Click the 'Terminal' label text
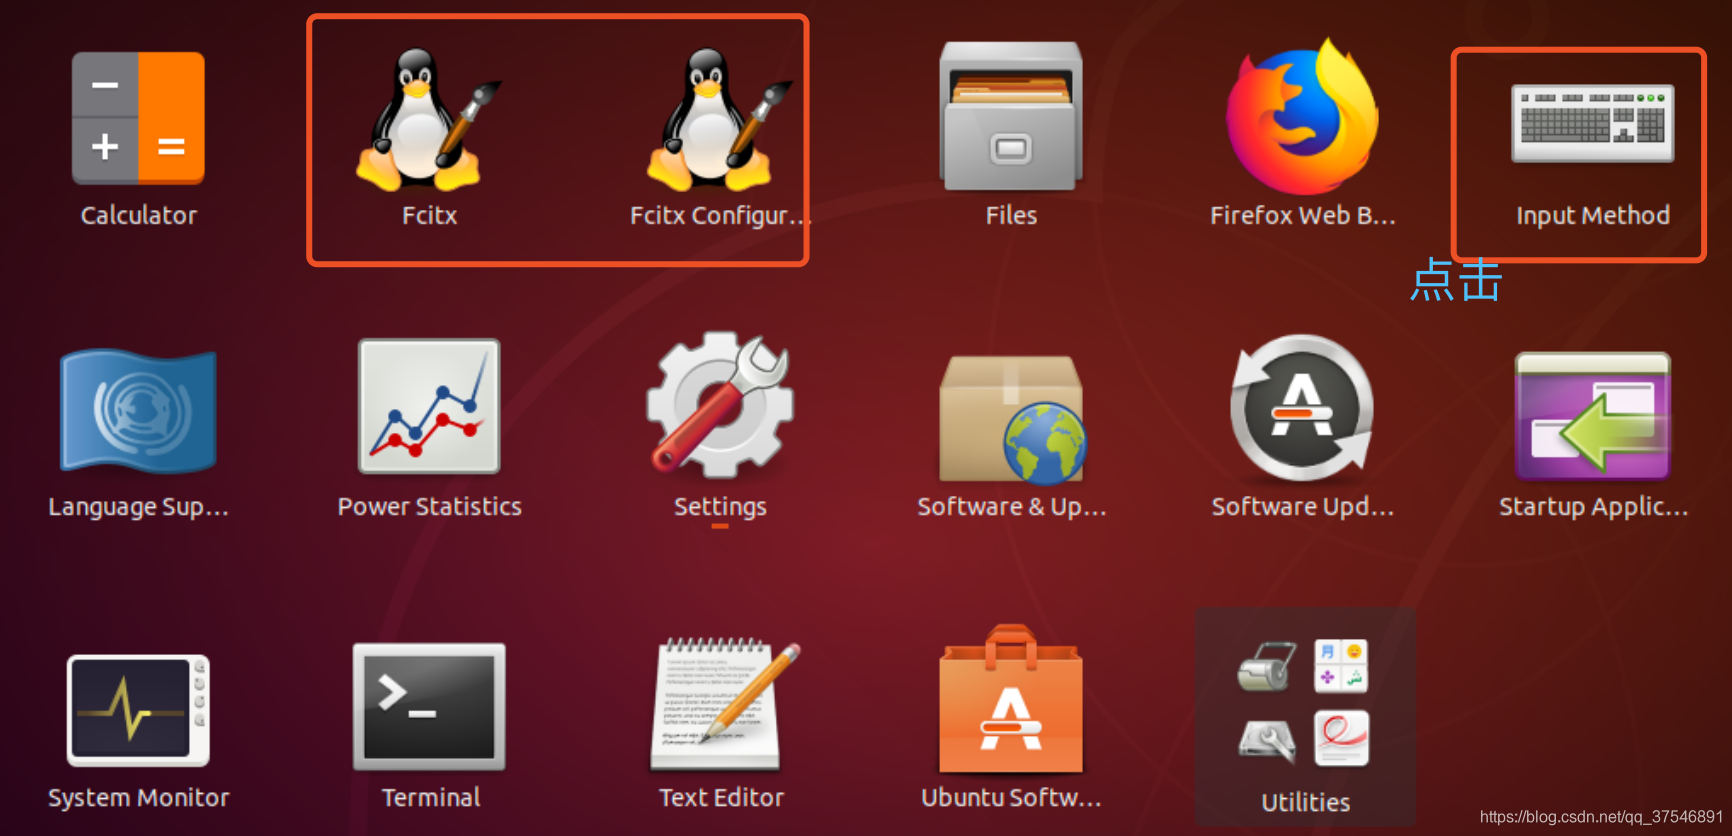 point(430,797)
